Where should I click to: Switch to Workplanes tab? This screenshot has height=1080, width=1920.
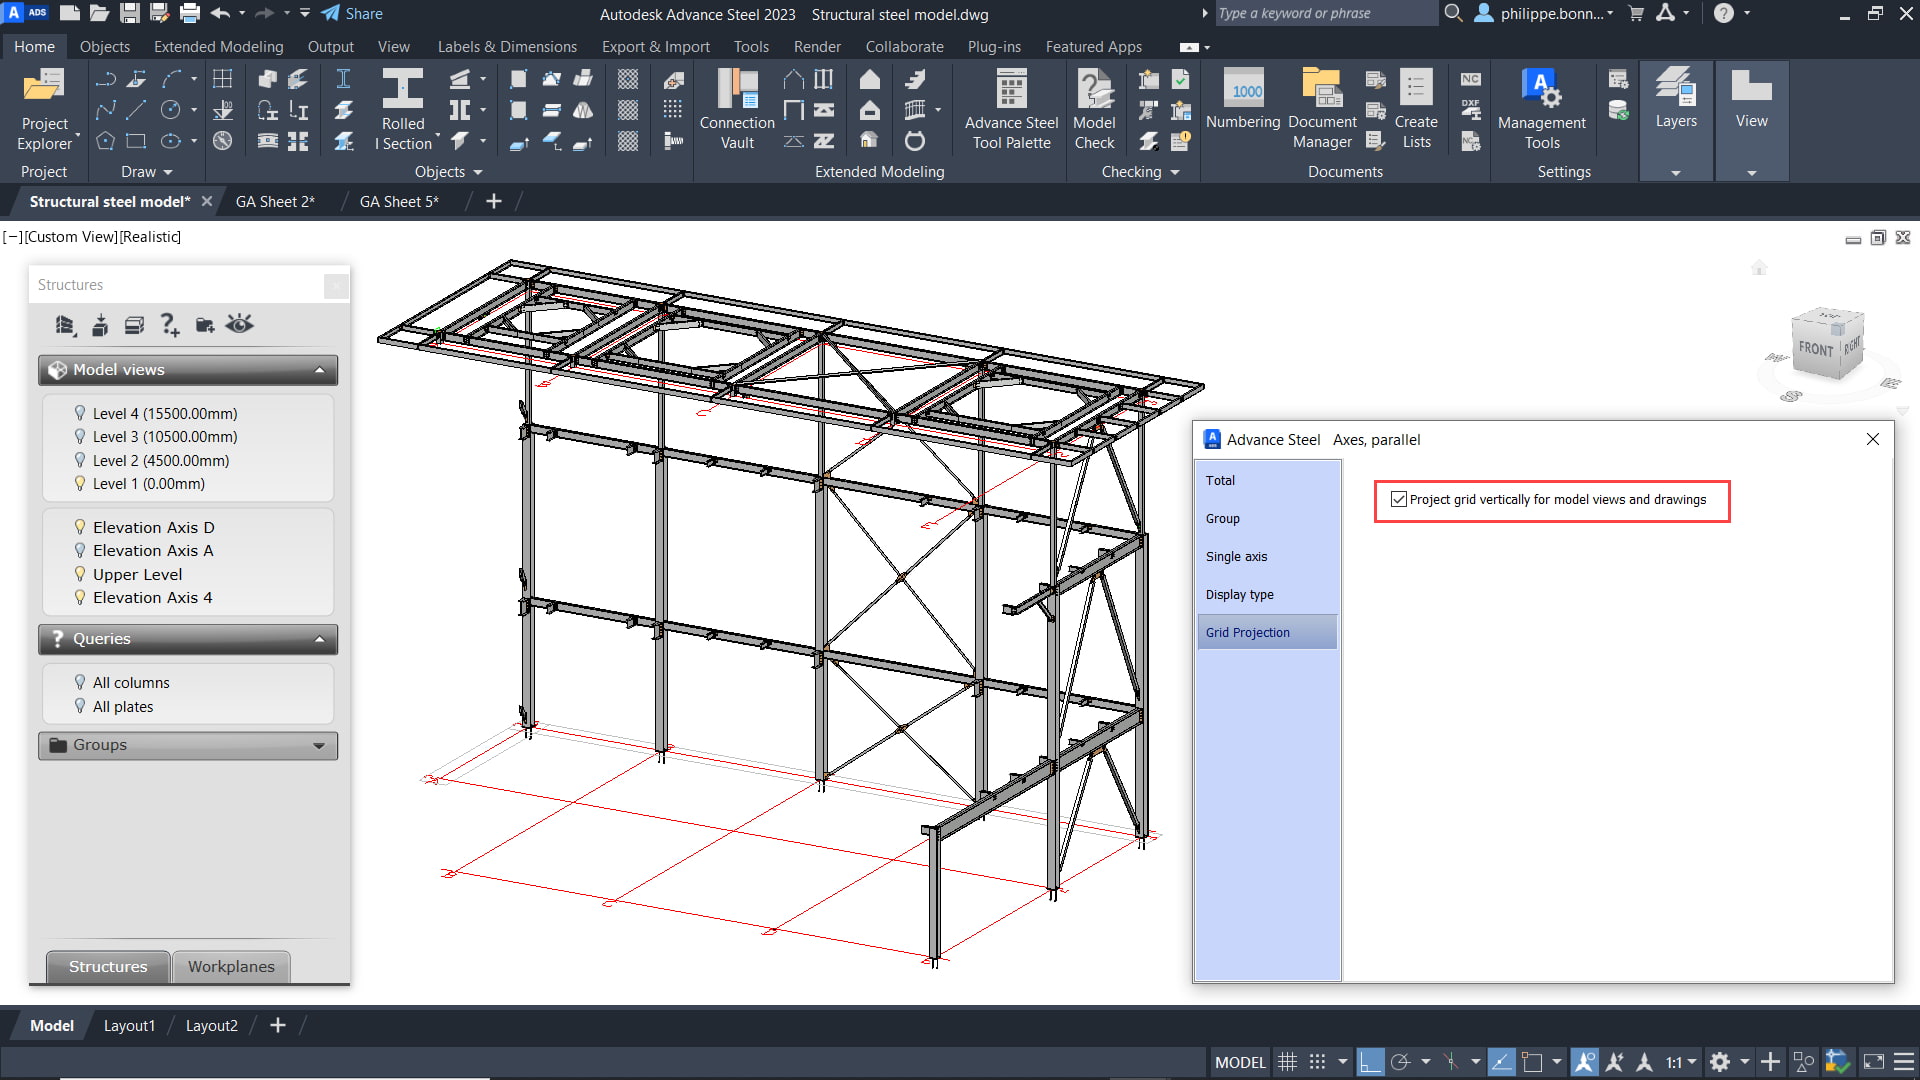click(x=231, y=966)
